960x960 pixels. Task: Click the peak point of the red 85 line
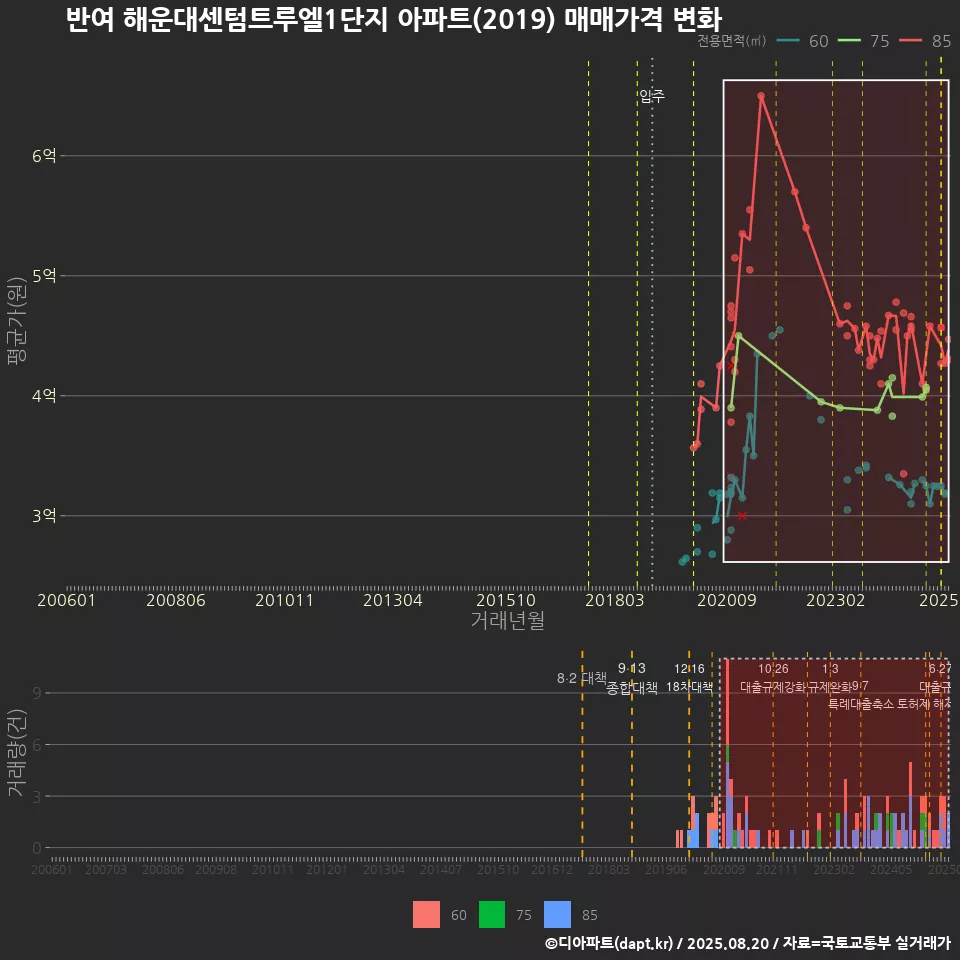761,96
